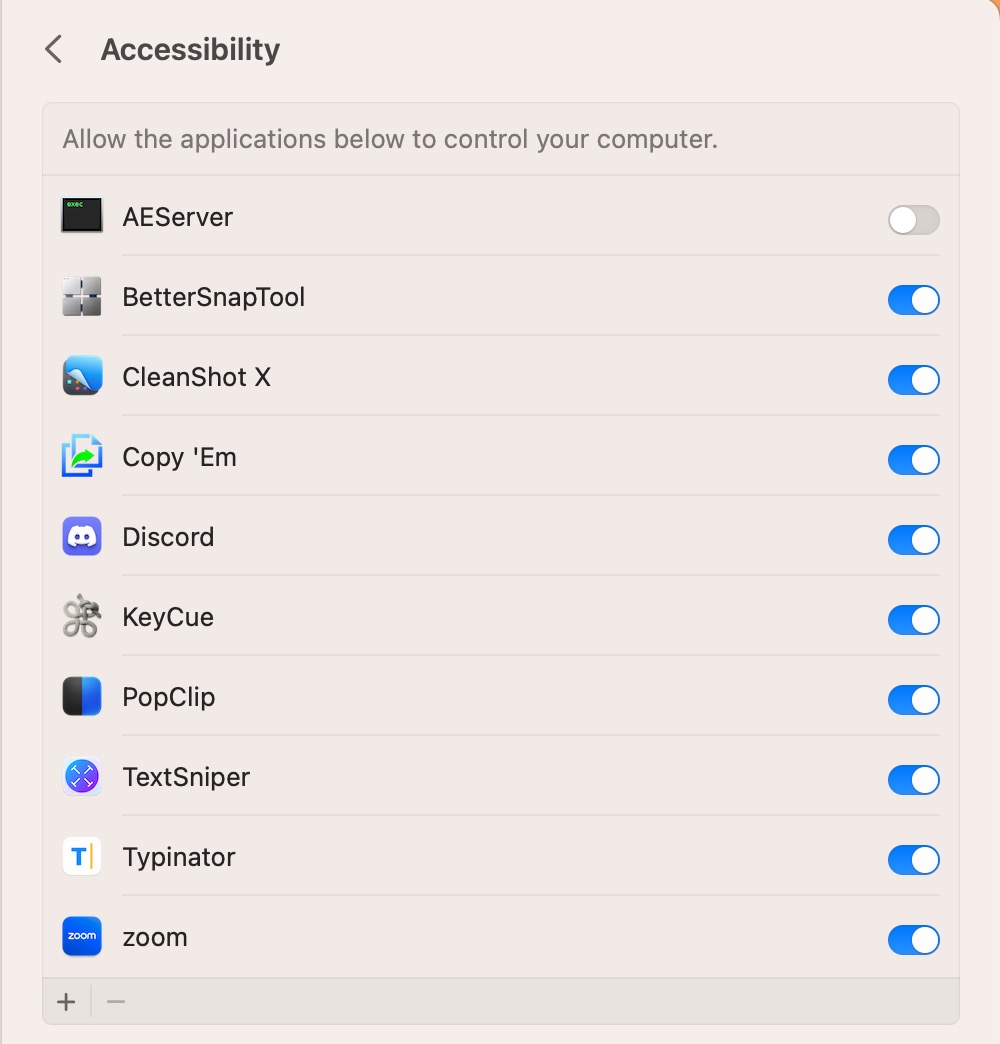Click the Discord app icon
Screen dimensions: 1000x1044
(x=82, y=537)
